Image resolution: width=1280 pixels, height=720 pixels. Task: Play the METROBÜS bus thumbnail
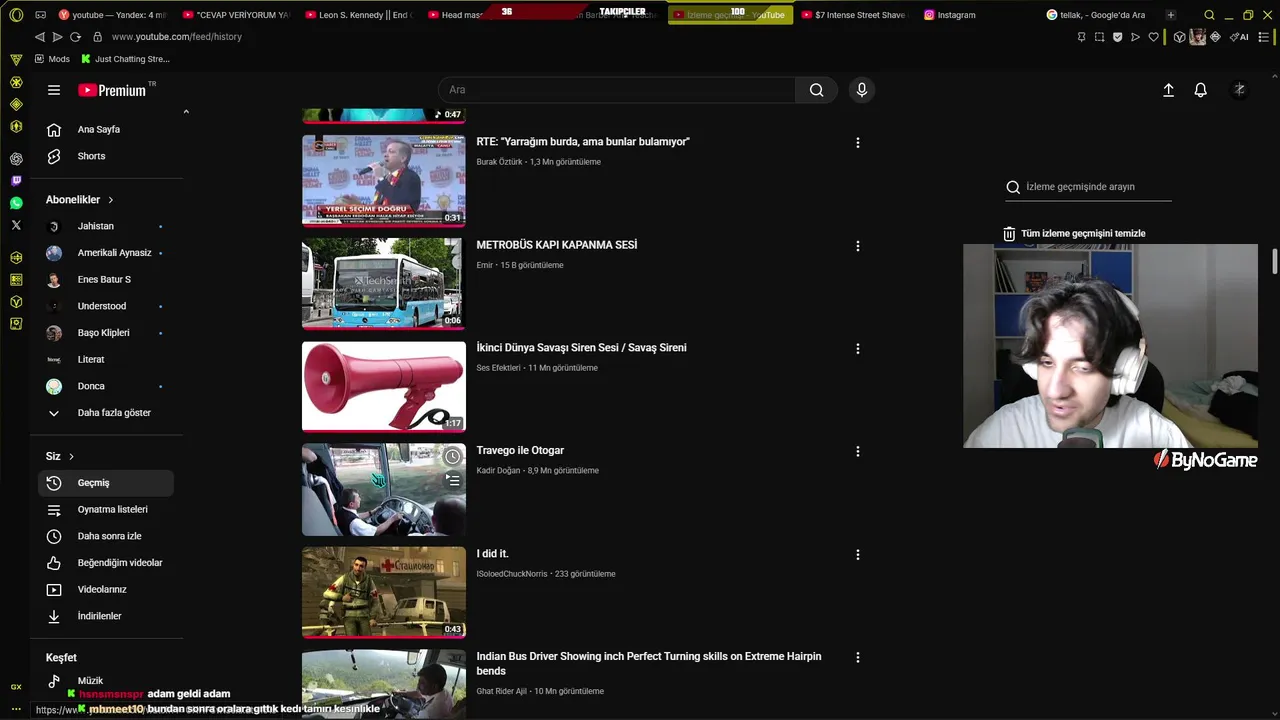(x=384, y=284)
